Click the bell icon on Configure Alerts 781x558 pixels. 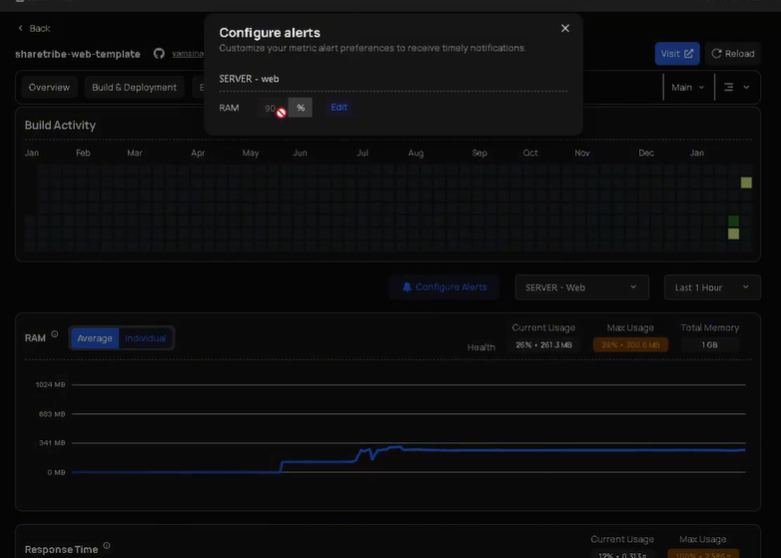pyautogui.click(x=407, y=287)
